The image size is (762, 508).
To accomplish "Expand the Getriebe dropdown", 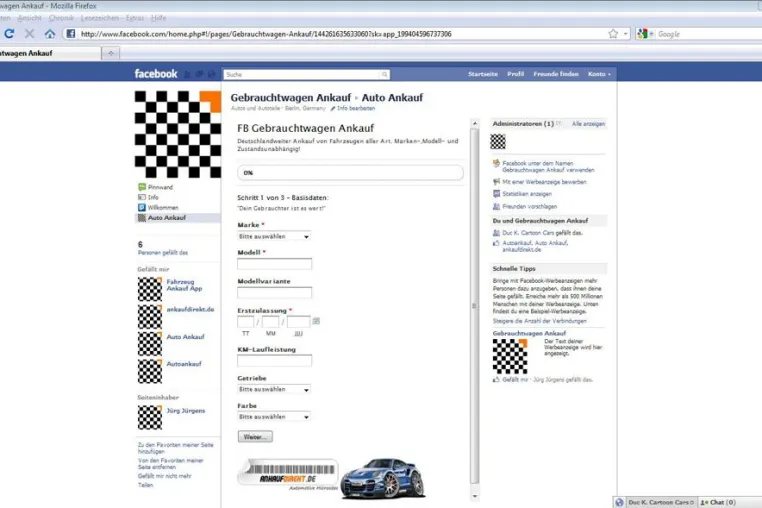I will point(274,389).
